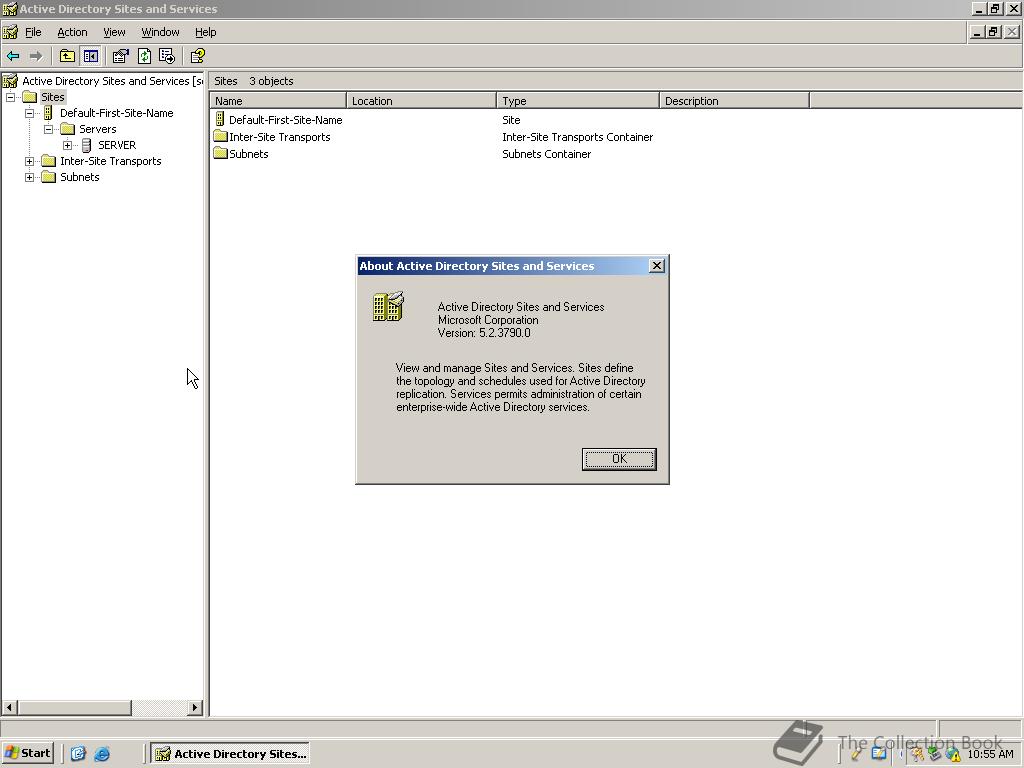Click the tree pane horizontal scrollbar thumb
The width and height of the screenshot is (1024, 768).
click(x=74, y=707)
